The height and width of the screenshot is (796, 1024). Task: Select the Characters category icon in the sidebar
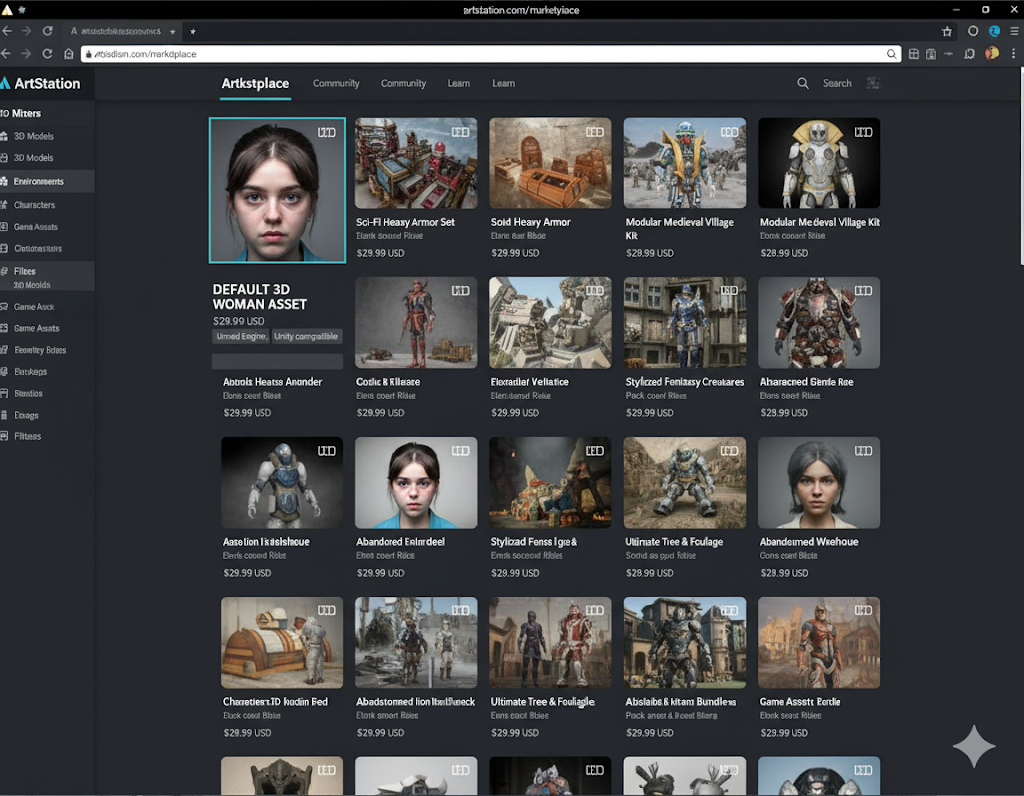pyautogui.click(x=6, y=205)
